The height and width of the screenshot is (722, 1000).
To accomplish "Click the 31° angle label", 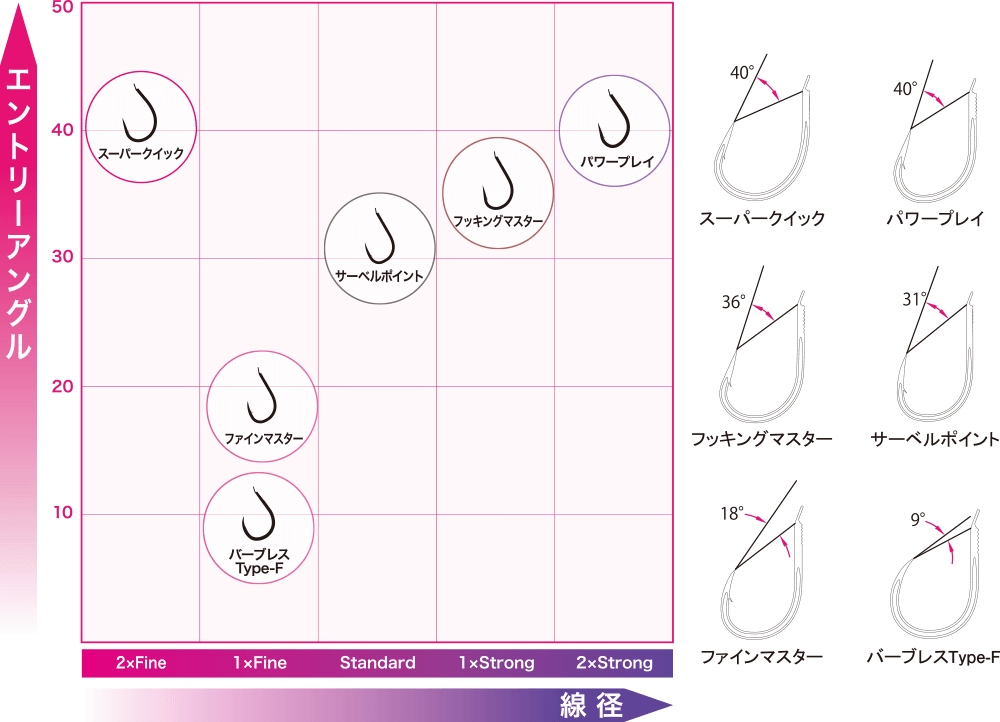I will [914, 299].
